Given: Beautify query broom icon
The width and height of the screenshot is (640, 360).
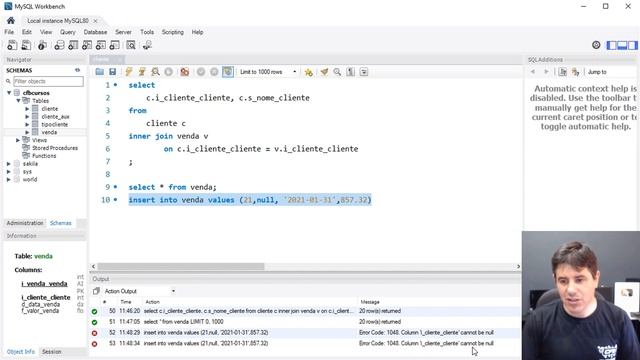Looking at the screenshot, I should click(324, 72).
